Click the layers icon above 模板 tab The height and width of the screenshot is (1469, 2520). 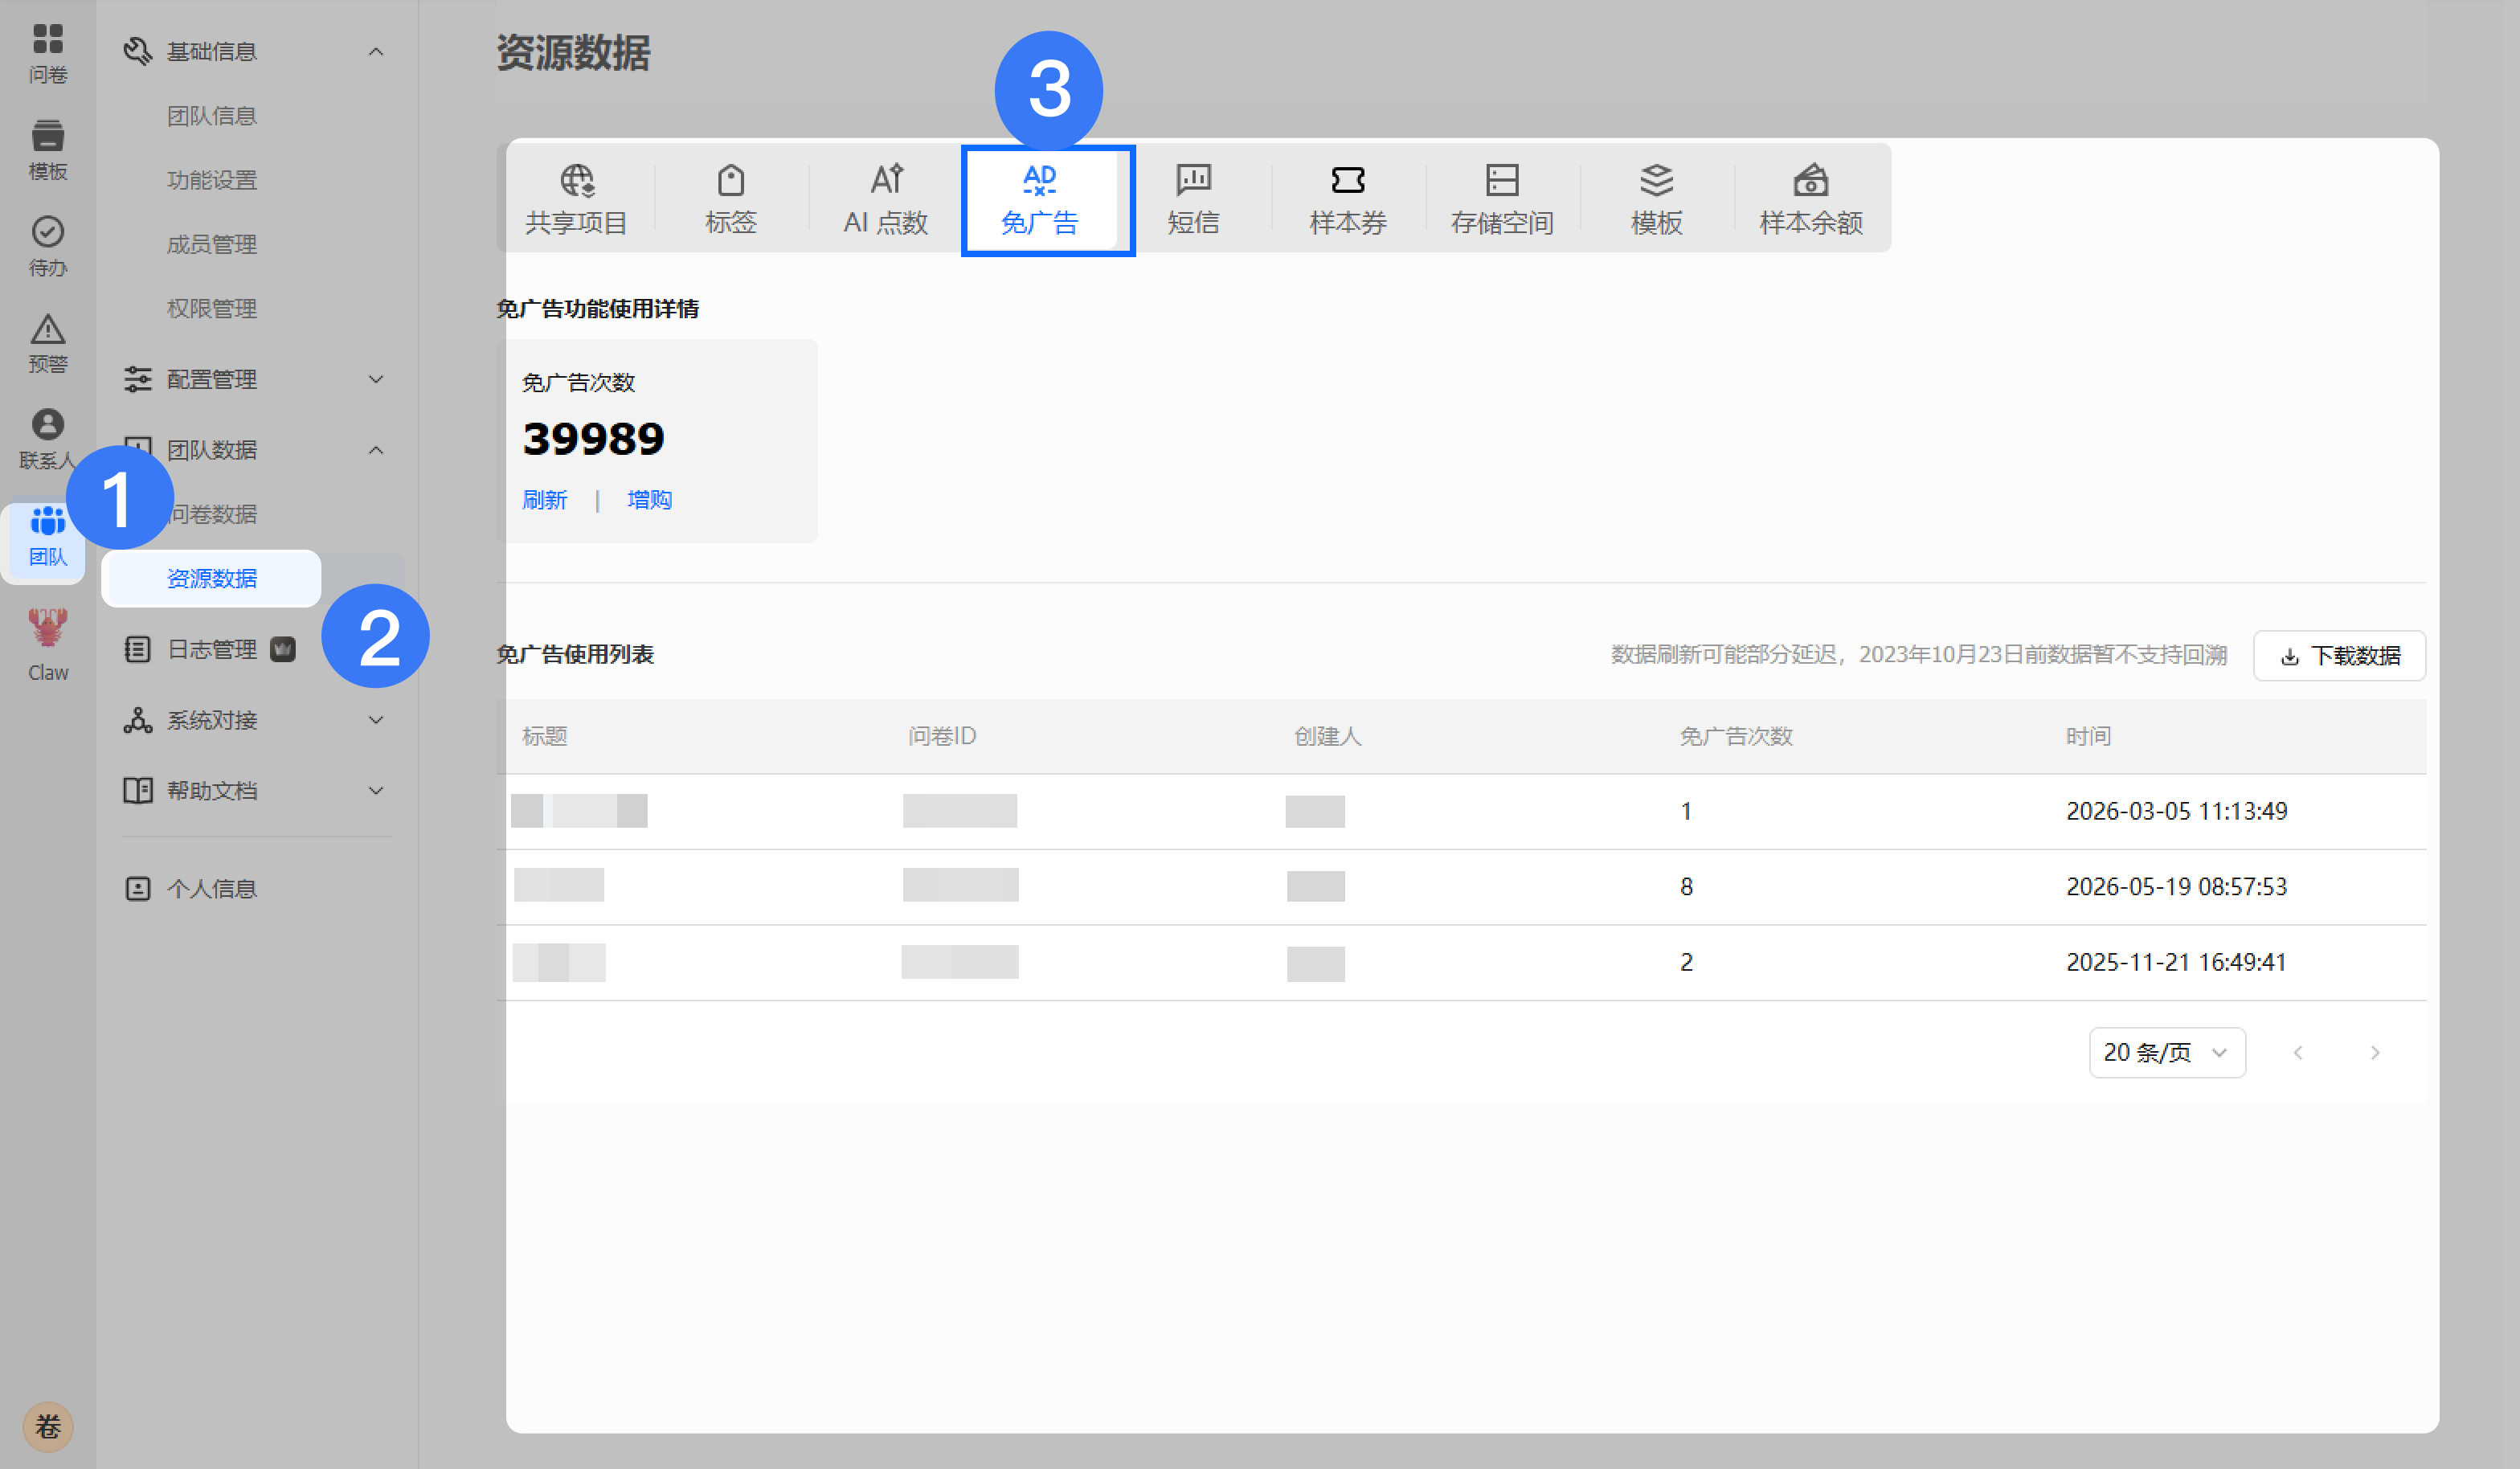coord(1657,180)
